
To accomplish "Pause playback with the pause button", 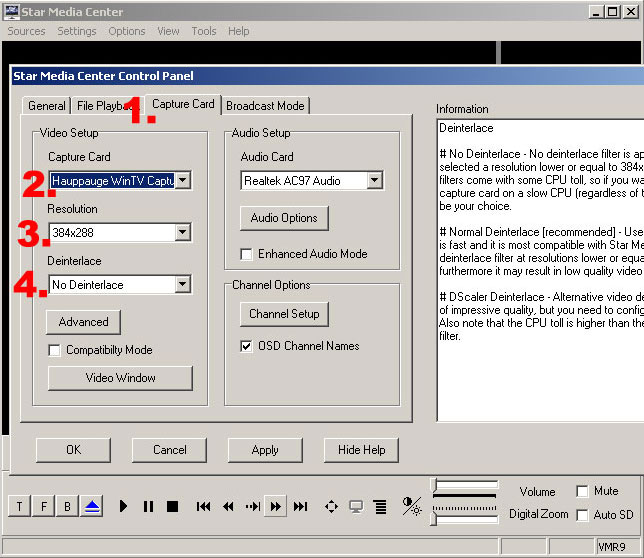I will [148, 506].
